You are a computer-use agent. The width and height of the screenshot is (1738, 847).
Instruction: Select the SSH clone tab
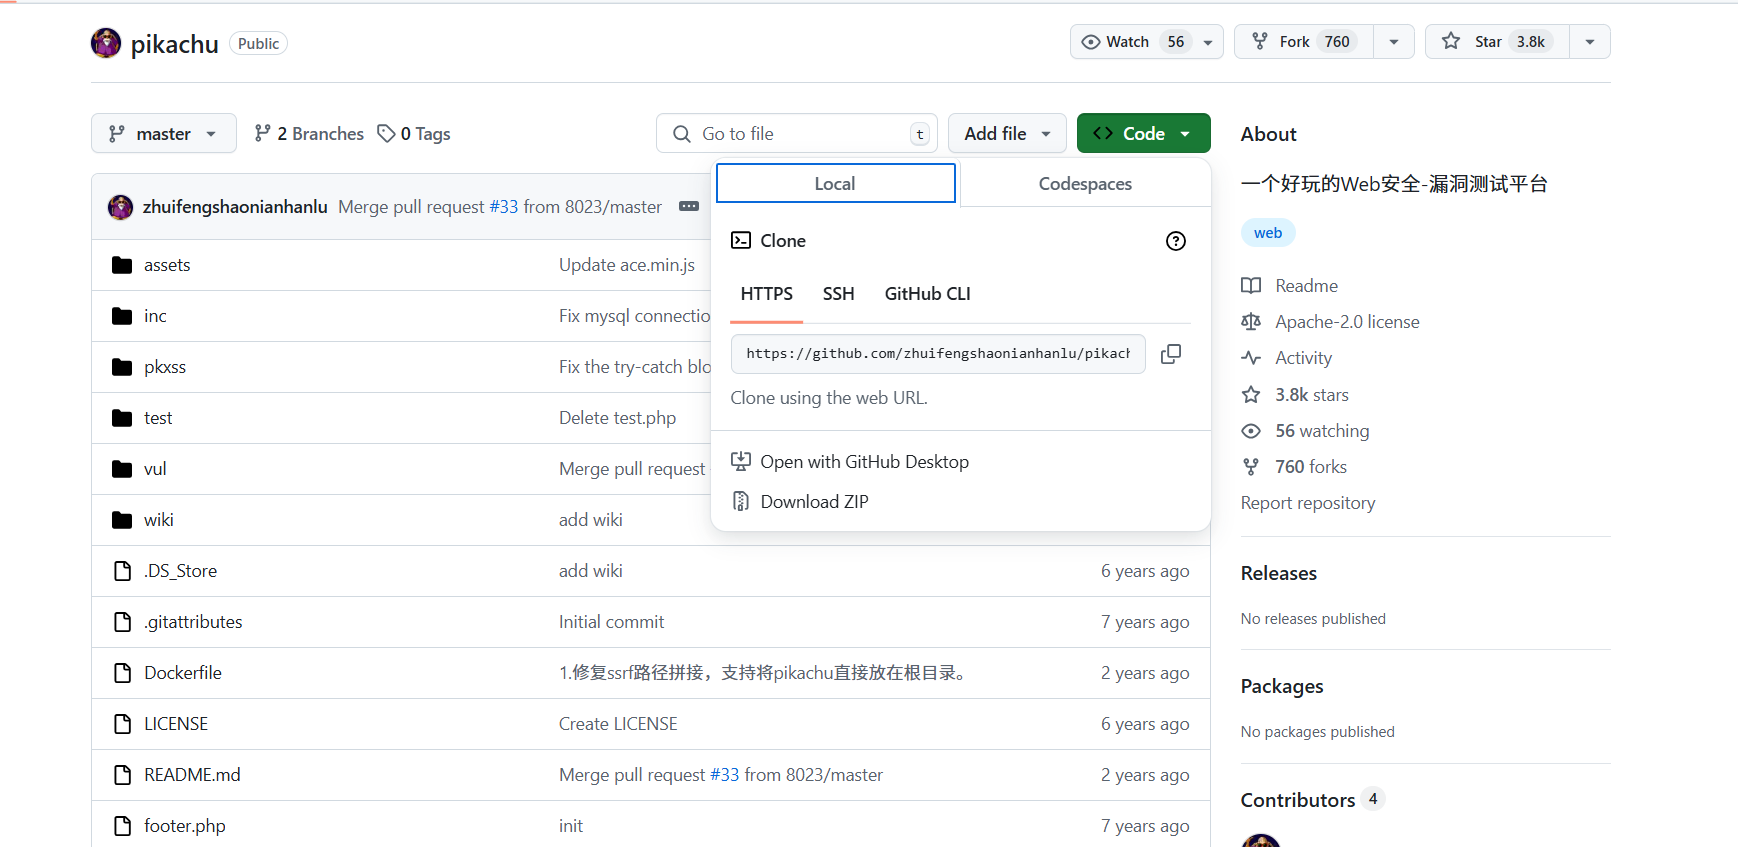click(x=838, y=294)
